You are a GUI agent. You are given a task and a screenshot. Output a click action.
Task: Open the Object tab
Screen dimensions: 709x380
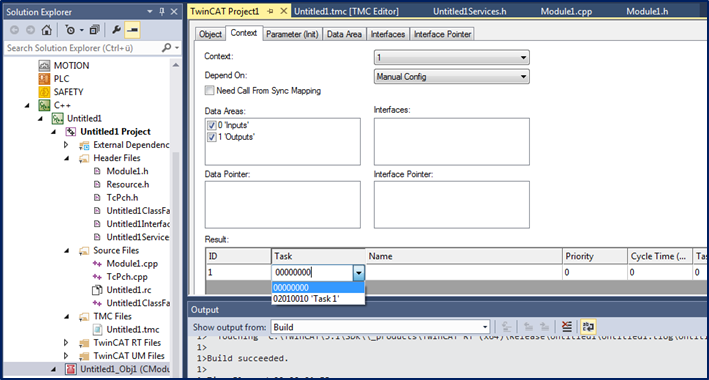click(210, 34)
